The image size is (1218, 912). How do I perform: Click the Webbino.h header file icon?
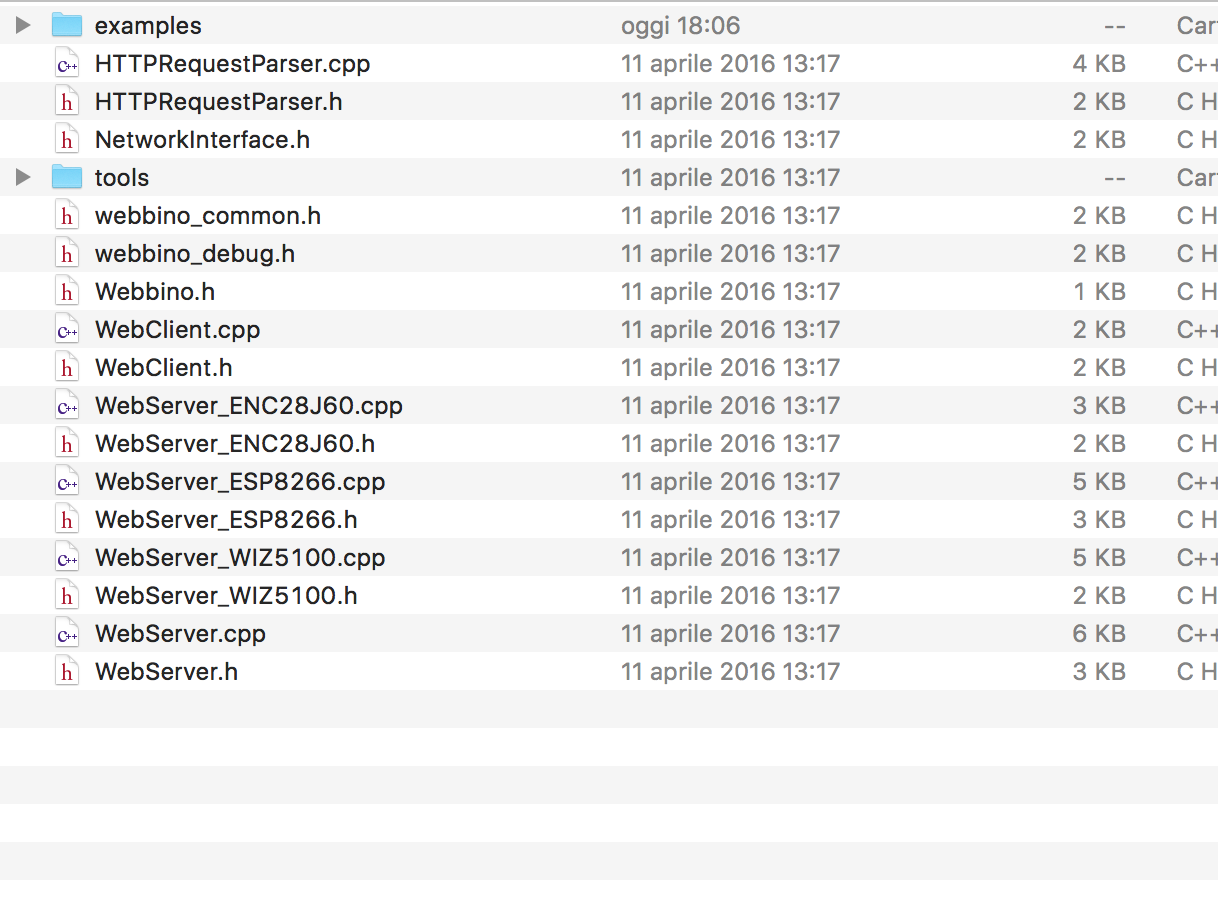(x=67, y=292)
